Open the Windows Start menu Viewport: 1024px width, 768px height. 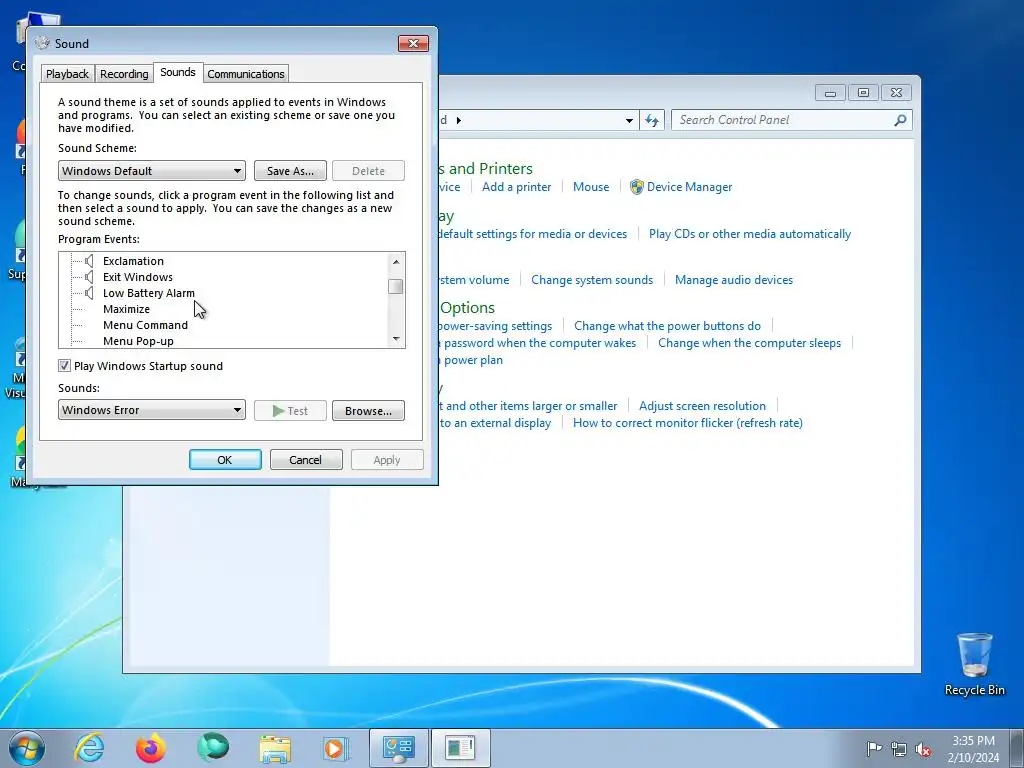(x=27, y=748)
